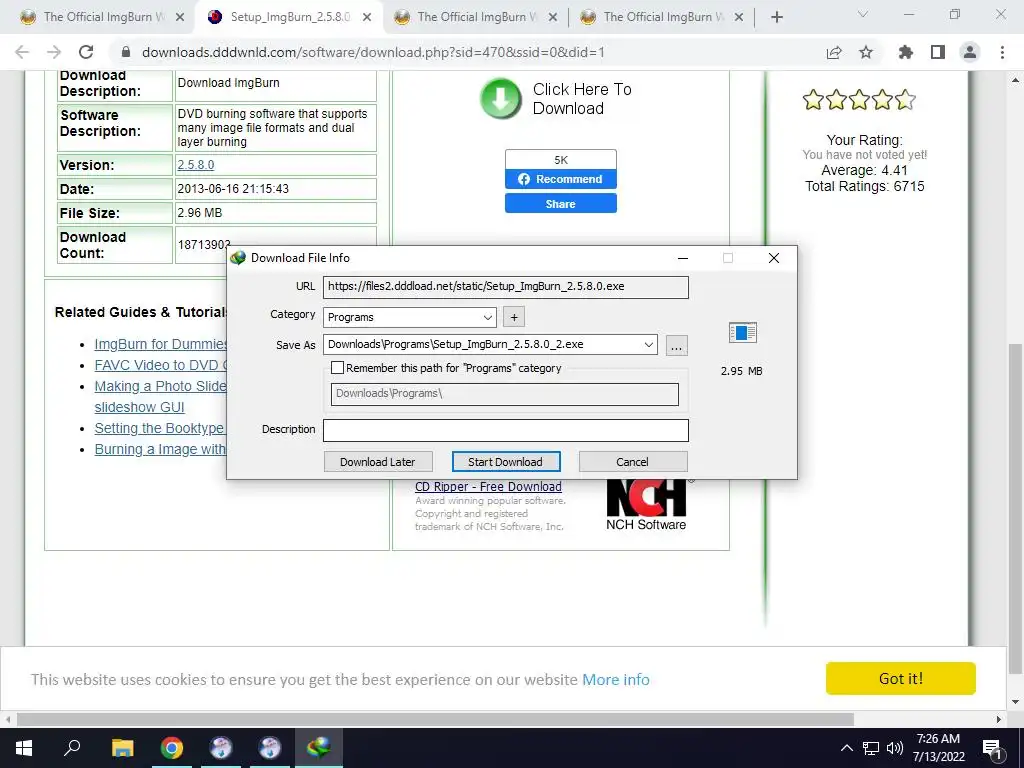
Task: Click the Facebook Recommend button
Action: (560, 179)
